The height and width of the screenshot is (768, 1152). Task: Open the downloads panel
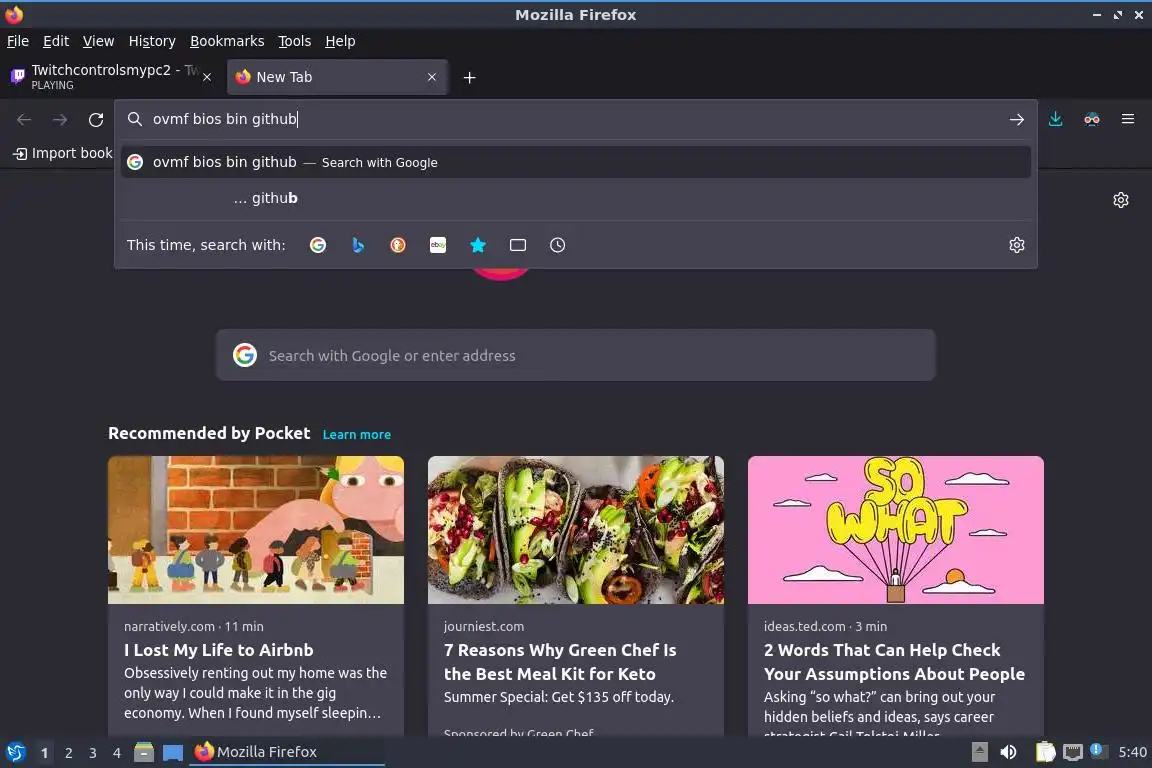coord(1055,119)
